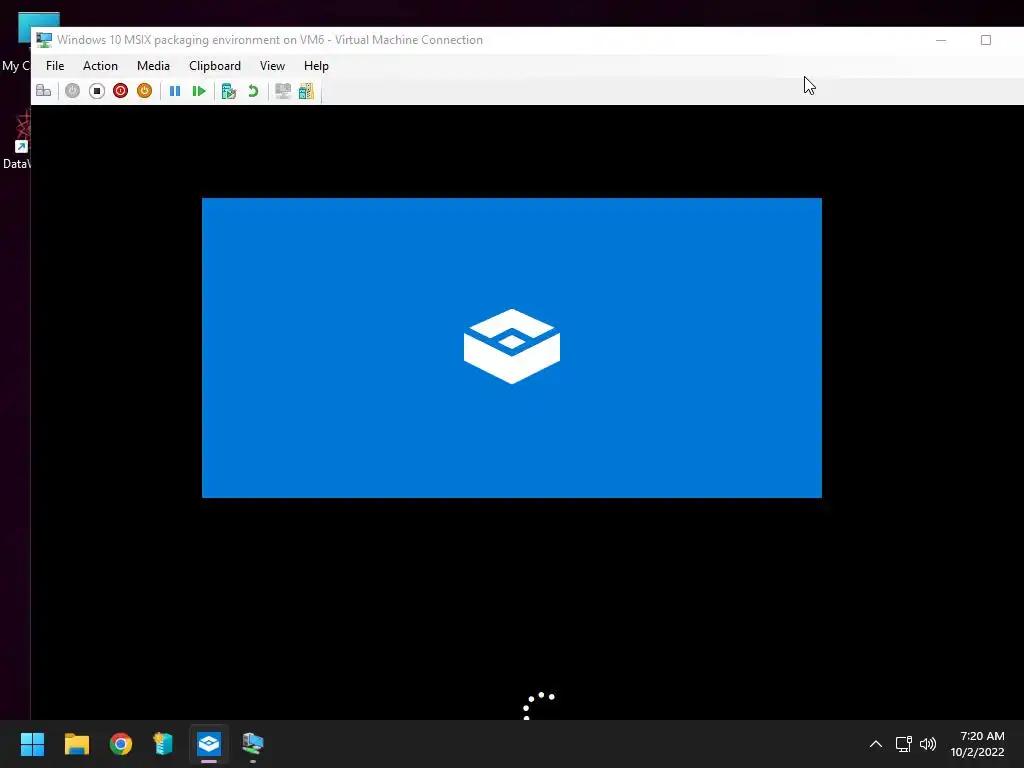Click the Windows Sandbox logo in the VM screen
This screenshot has width=1024, height=768.
tap(512, 346)
